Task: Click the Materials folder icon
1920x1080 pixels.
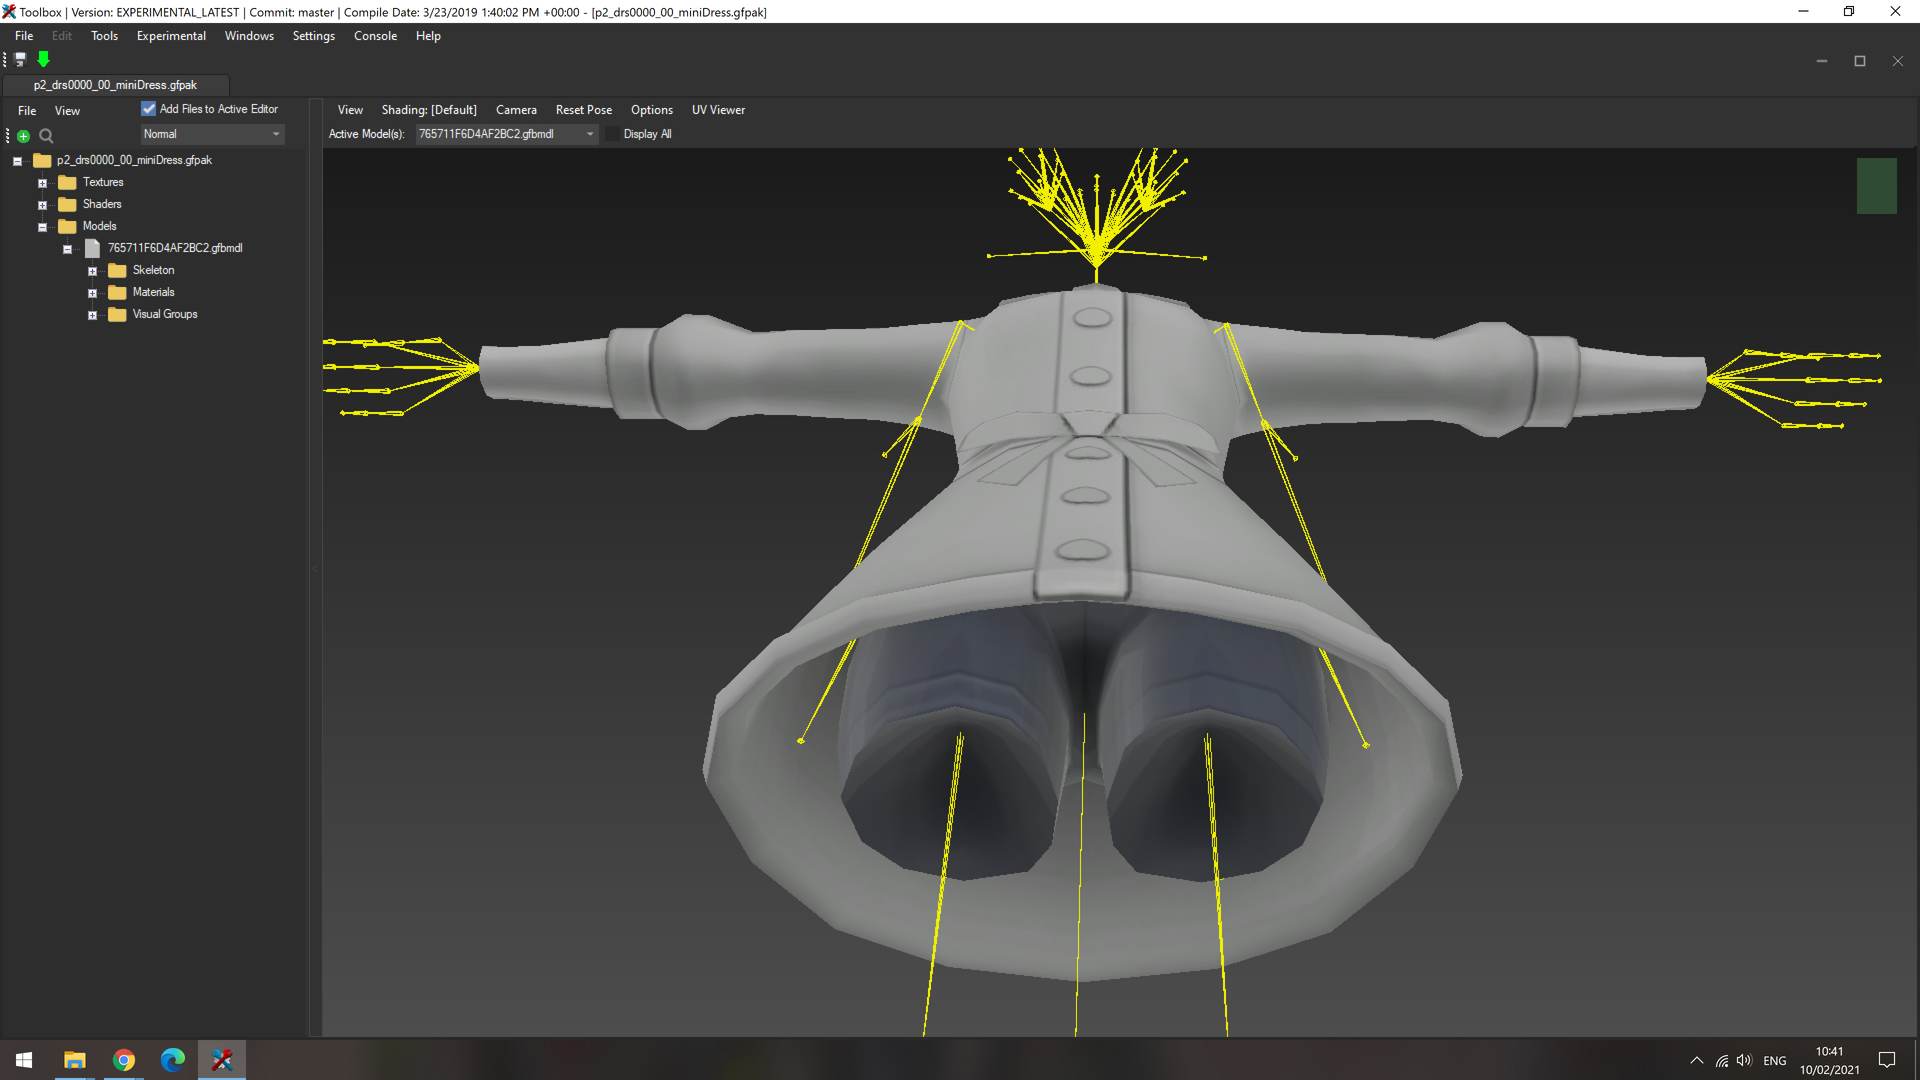Action: point(117,292)
